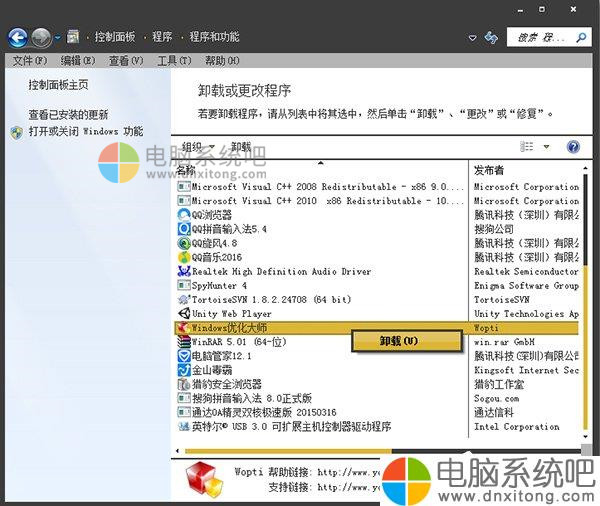This screenshot has width=600, height=506.
Task: Click the Wopti details pane icon
Action: coord(204,478)
